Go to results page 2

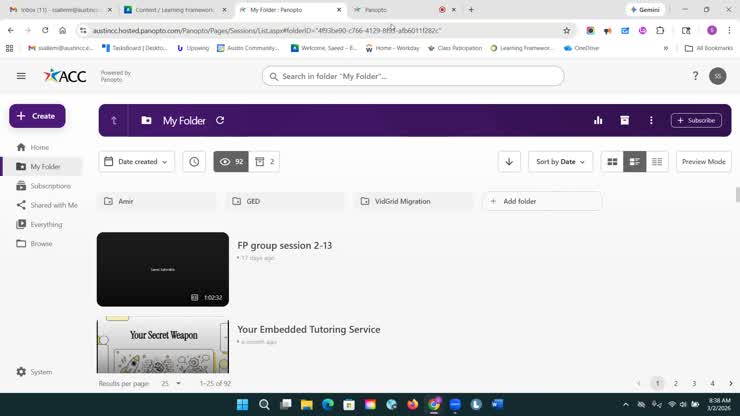click(676, 383)
